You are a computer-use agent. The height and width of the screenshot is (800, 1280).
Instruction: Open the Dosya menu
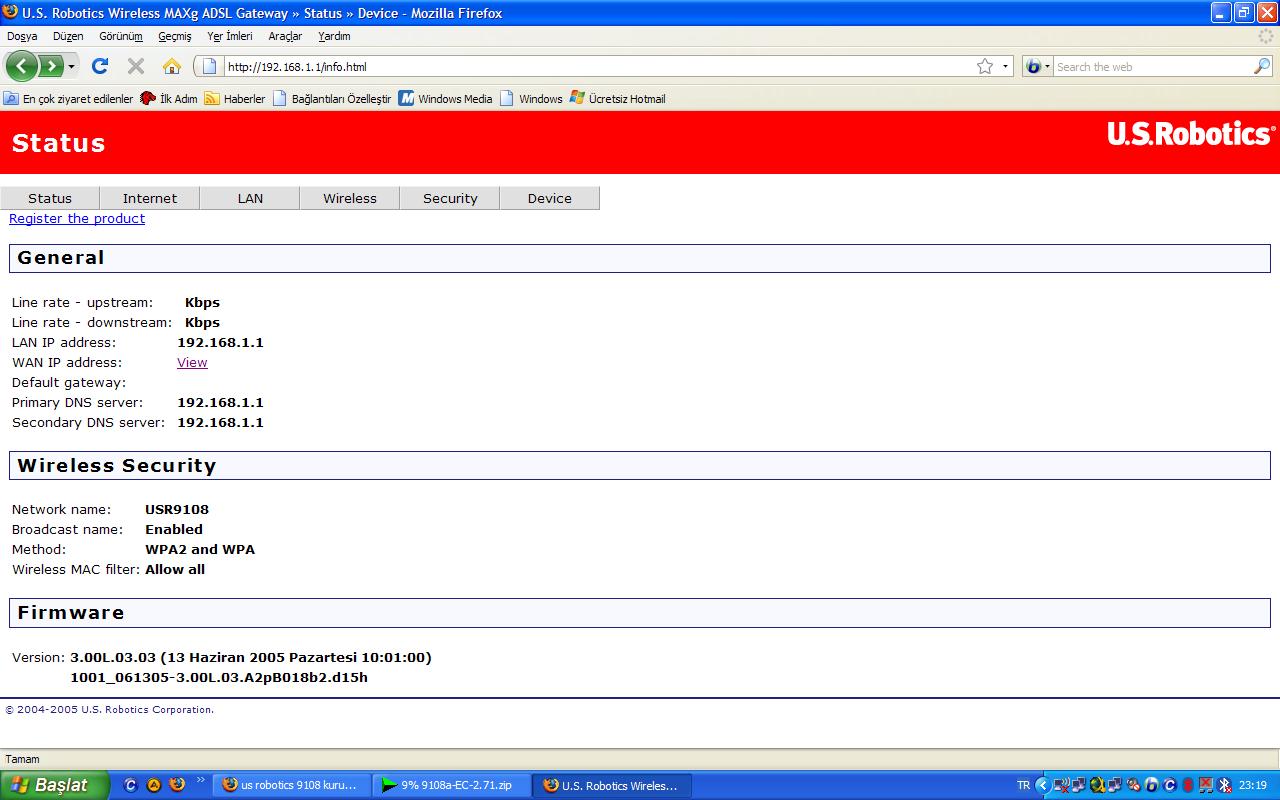coord(22,36)
